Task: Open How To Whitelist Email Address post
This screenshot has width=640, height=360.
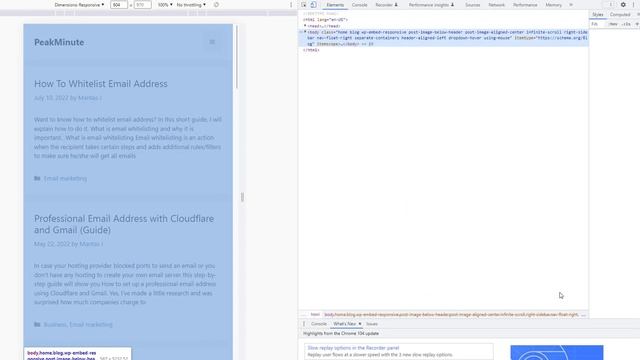Action: click(101, 84)
